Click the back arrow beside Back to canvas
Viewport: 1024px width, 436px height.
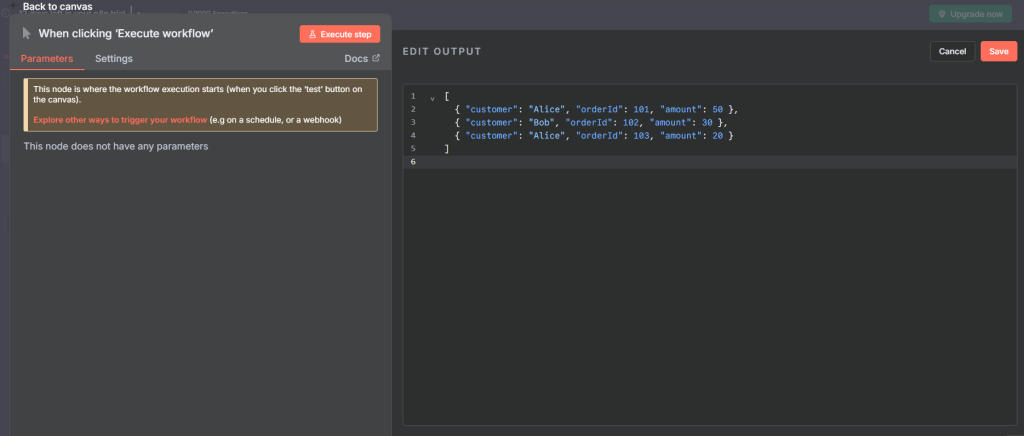[x=13, y=6]
